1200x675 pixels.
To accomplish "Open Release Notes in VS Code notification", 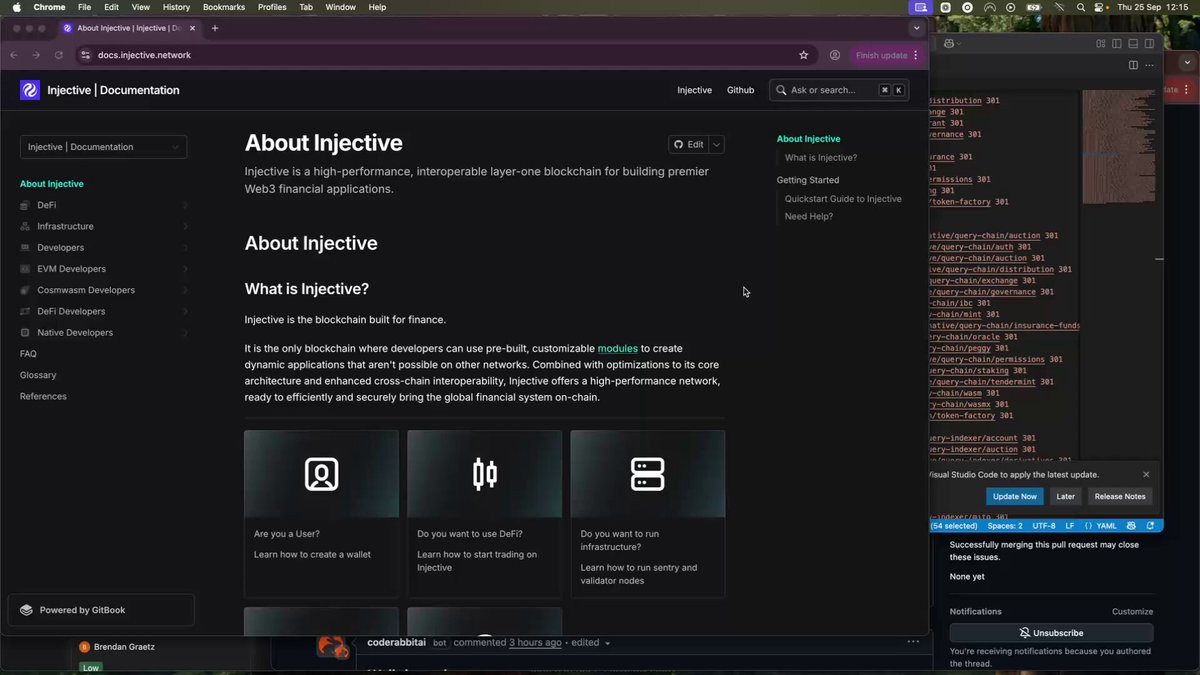I will pyautogui.click(x=1120, y=496).
